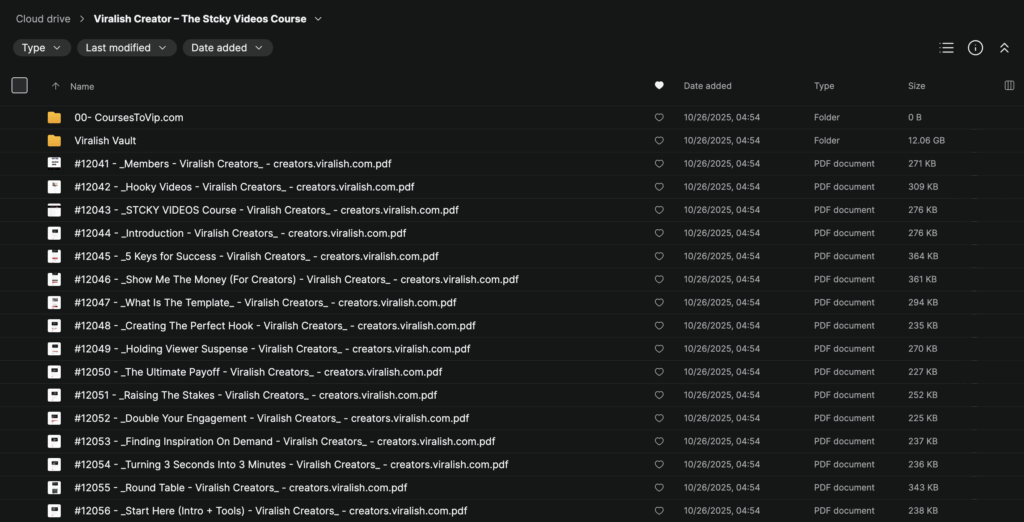Click file icon for #12044 Introduction

click(x=54, y=233)
